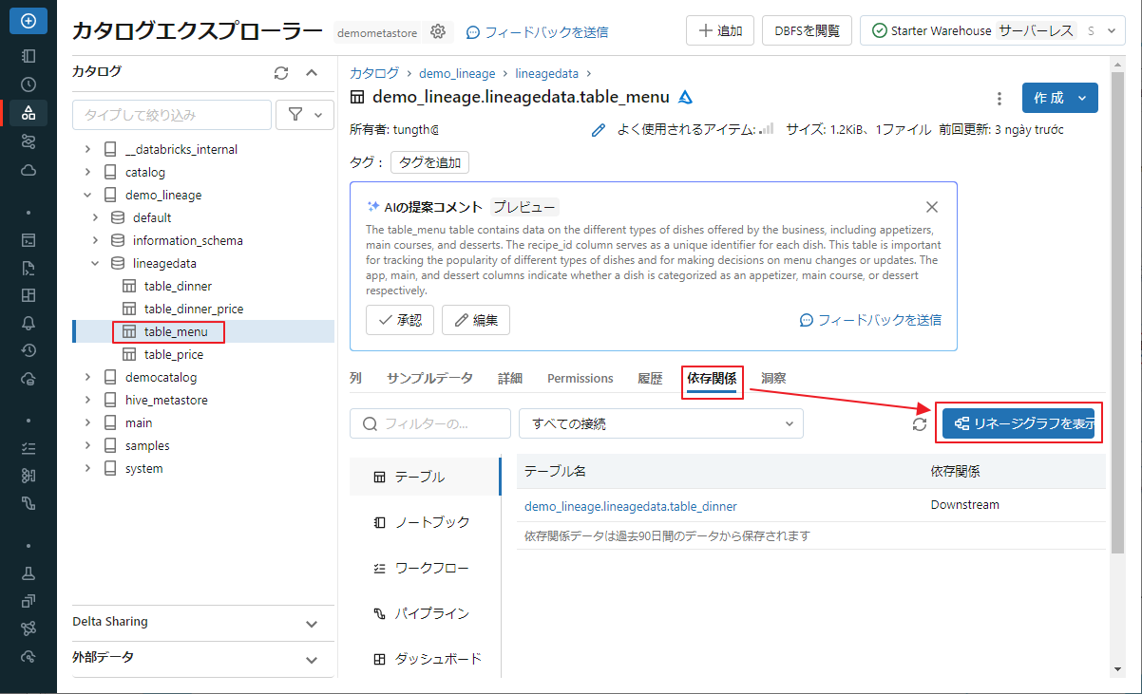Switch to the サンプルデータ tab

(x=430, y=379)
